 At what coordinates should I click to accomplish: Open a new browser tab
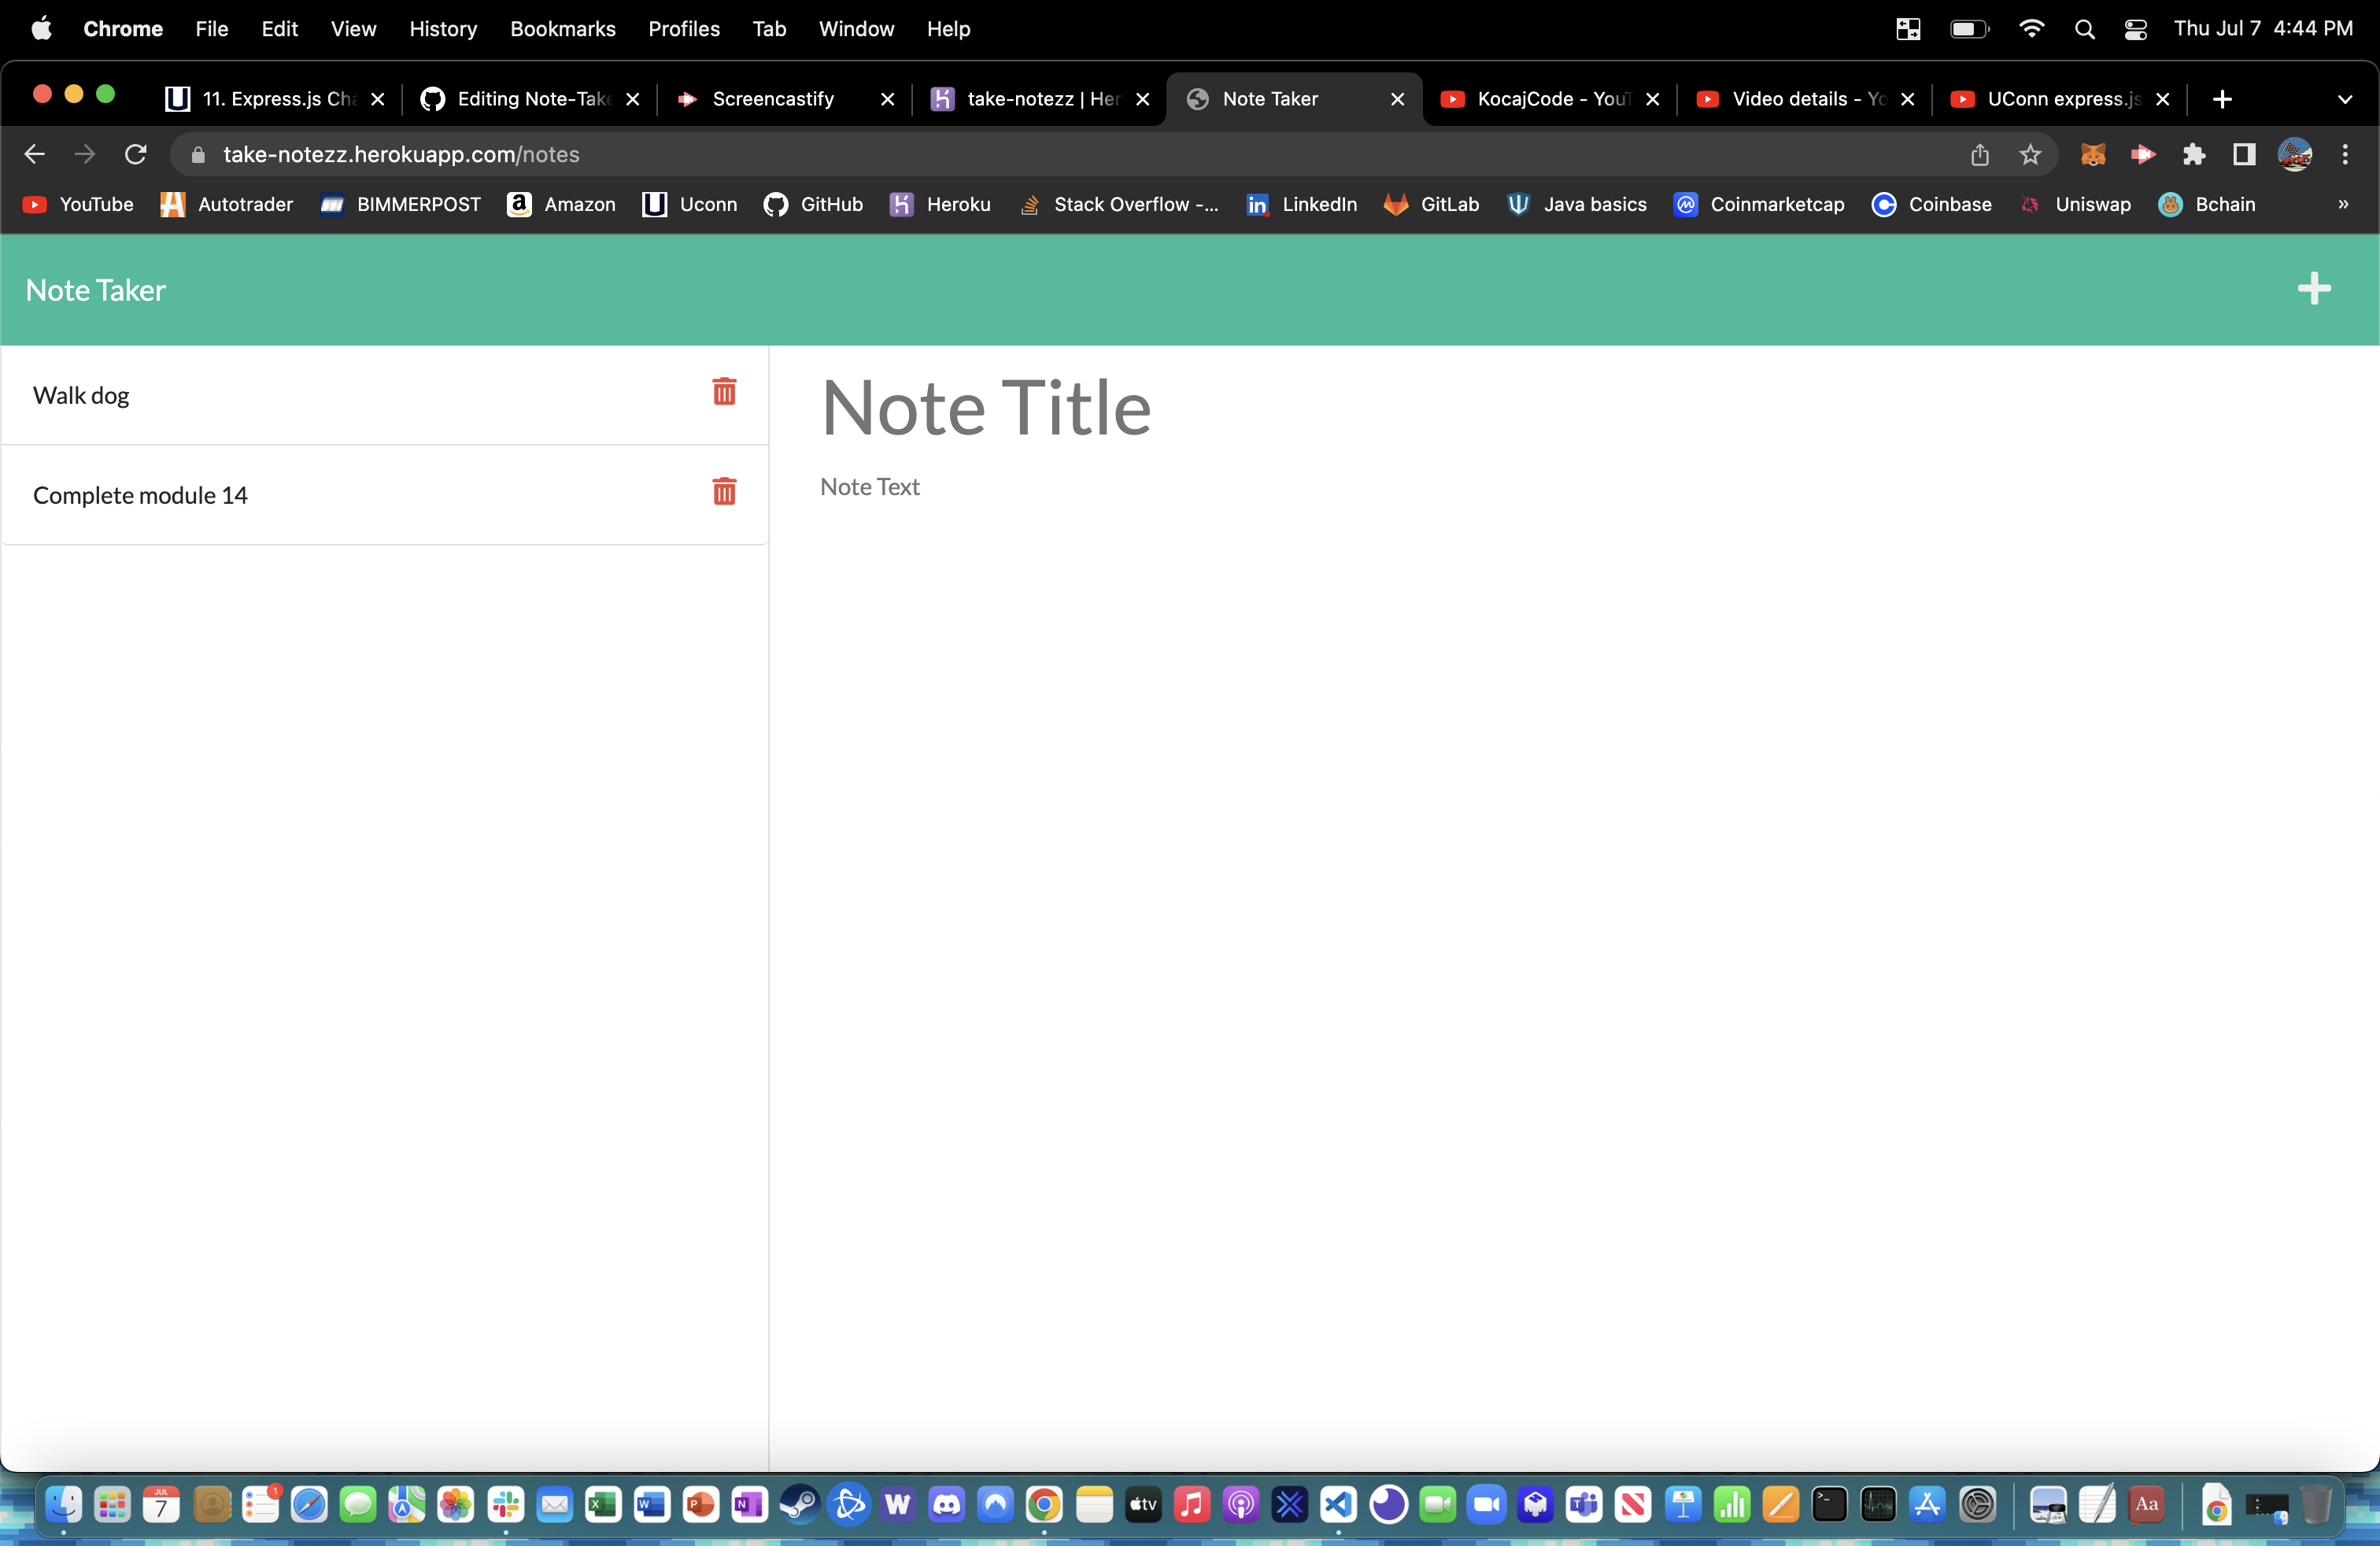point(2222,99)
